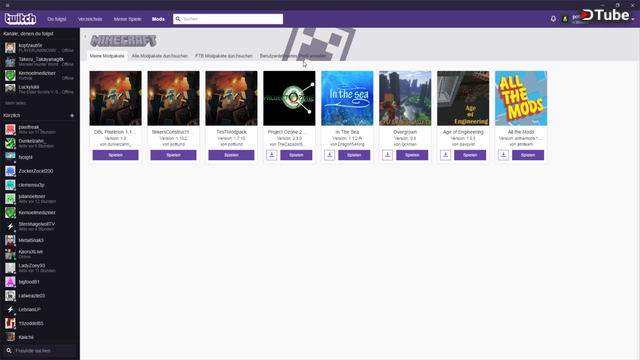The height and width of the screenshot is (360, 640).
Task: Play the DBL Pixelmon modpack
Action: [116, 155]
